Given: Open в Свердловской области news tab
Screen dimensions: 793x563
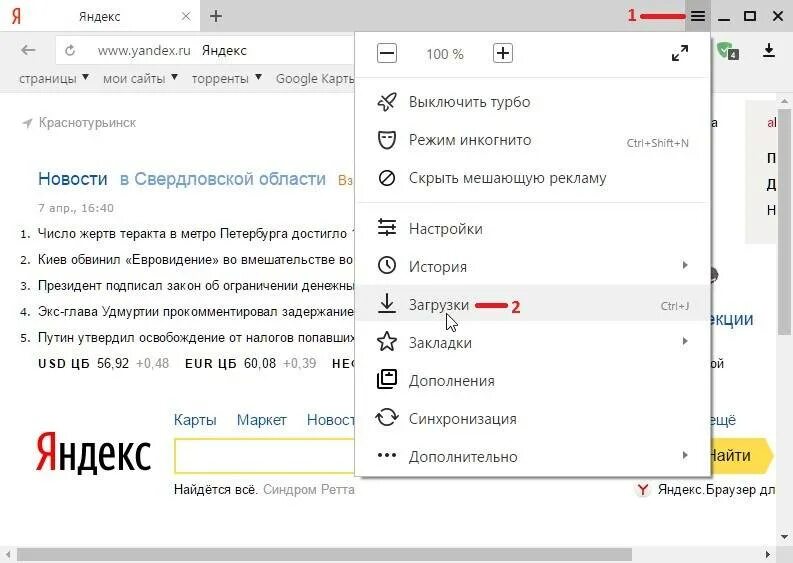Looking at the screenshot, I should [223, 179].
